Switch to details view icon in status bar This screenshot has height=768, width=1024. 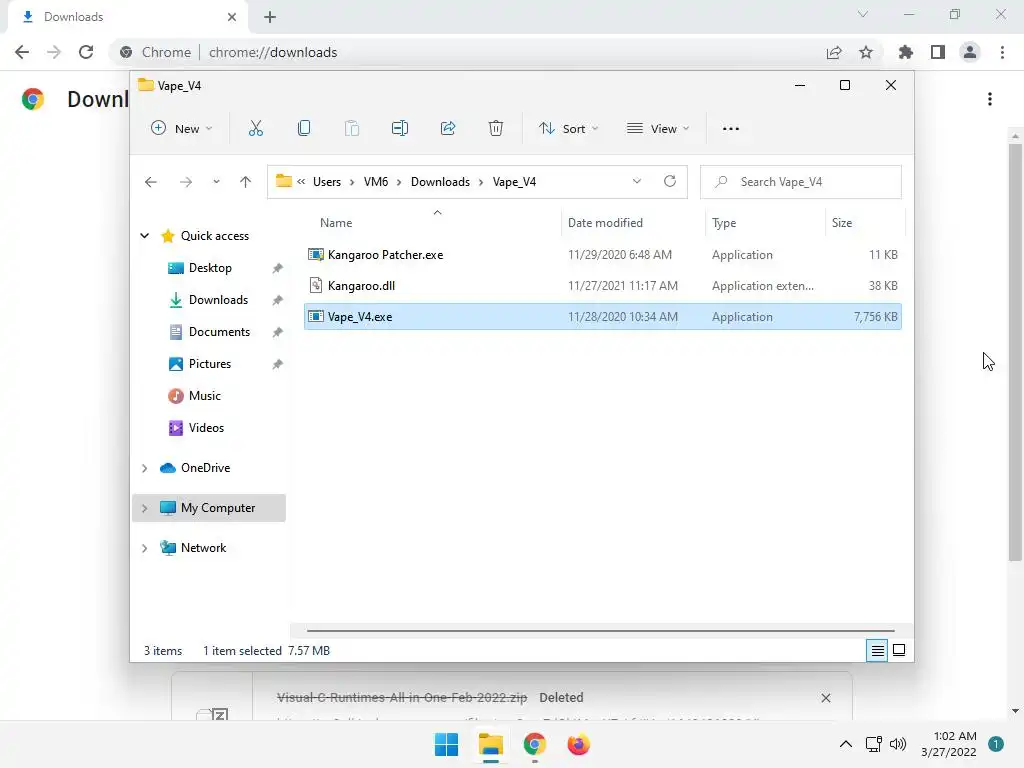(877, 650)
